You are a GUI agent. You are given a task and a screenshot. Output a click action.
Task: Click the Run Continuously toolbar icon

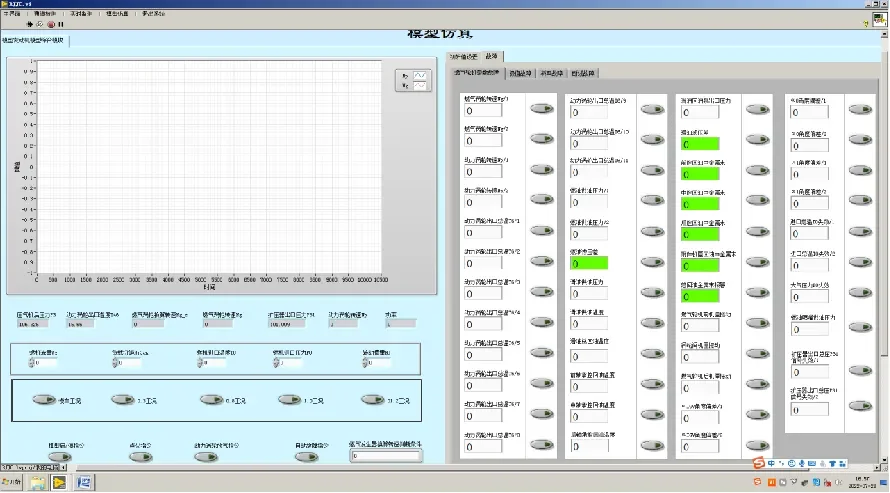point(41,24)
